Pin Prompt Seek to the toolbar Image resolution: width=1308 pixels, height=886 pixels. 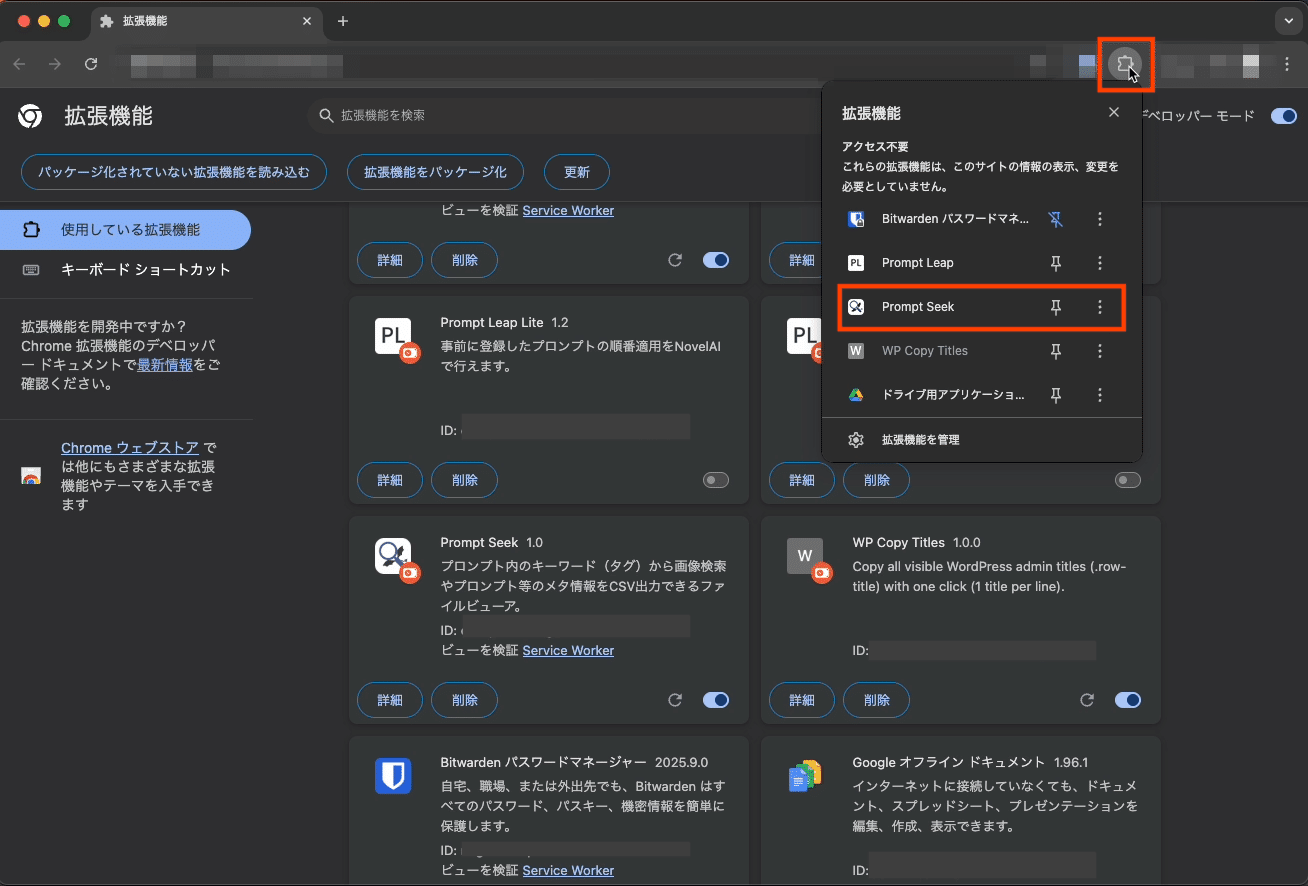1055,307
